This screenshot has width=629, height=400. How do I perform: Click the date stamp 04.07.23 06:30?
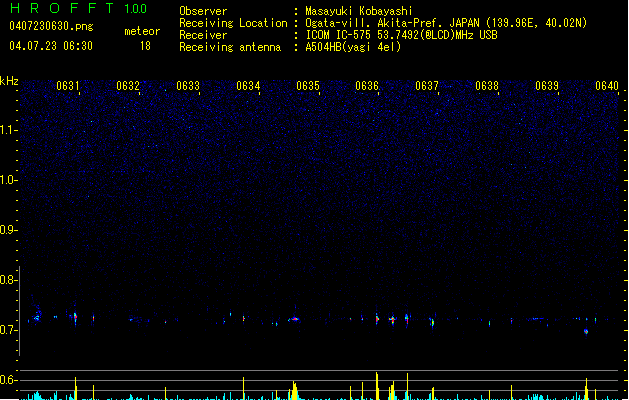(51, 46)
